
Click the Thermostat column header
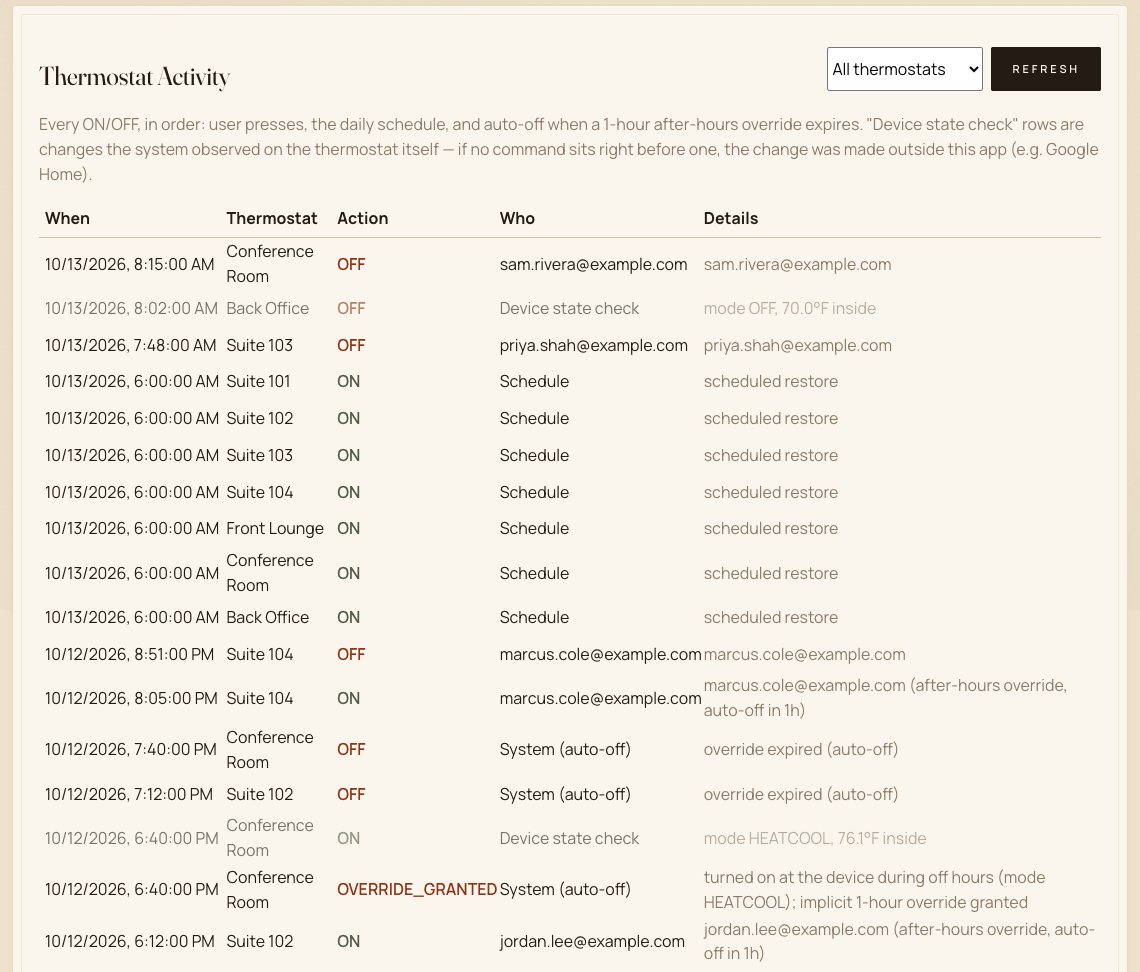tap(271, 218)
